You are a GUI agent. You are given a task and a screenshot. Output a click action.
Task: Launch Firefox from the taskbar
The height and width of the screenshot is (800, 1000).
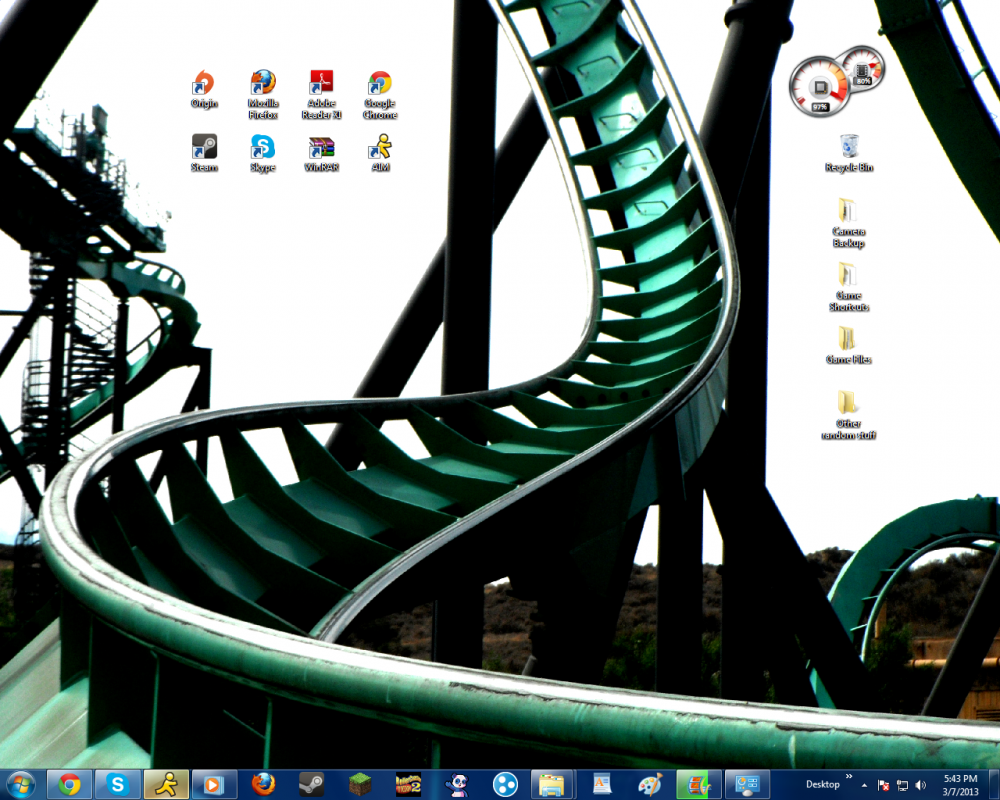263,784
